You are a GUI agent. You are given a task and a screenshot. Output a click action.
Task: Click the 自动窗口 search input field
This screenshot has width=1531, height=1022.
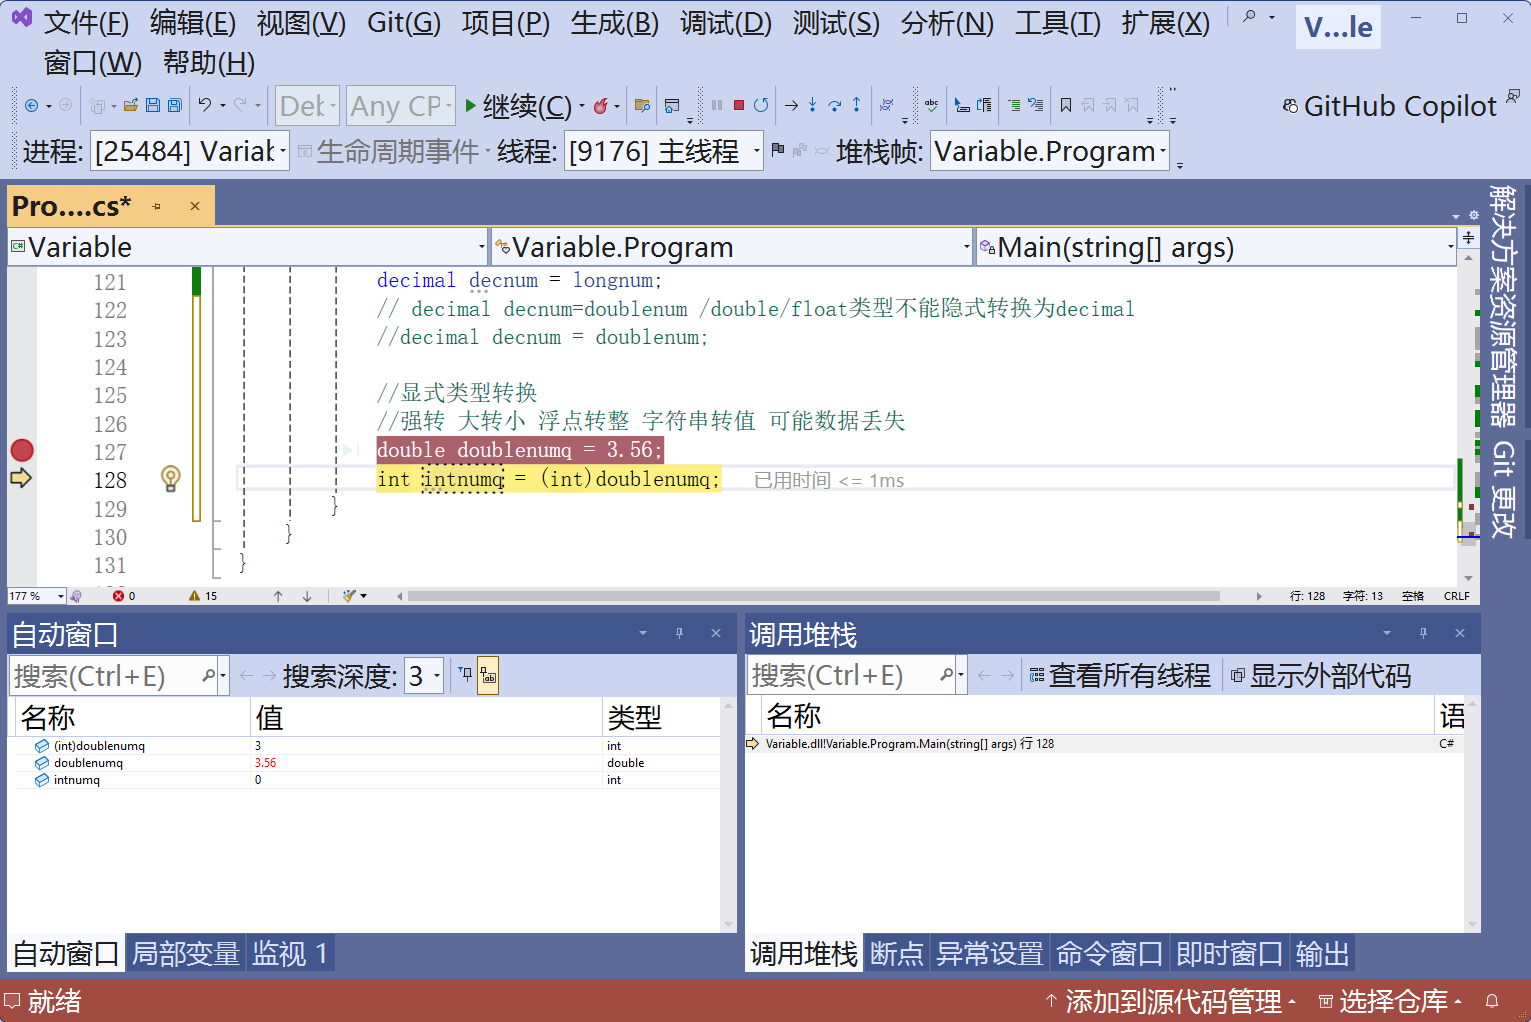[105, 676]
